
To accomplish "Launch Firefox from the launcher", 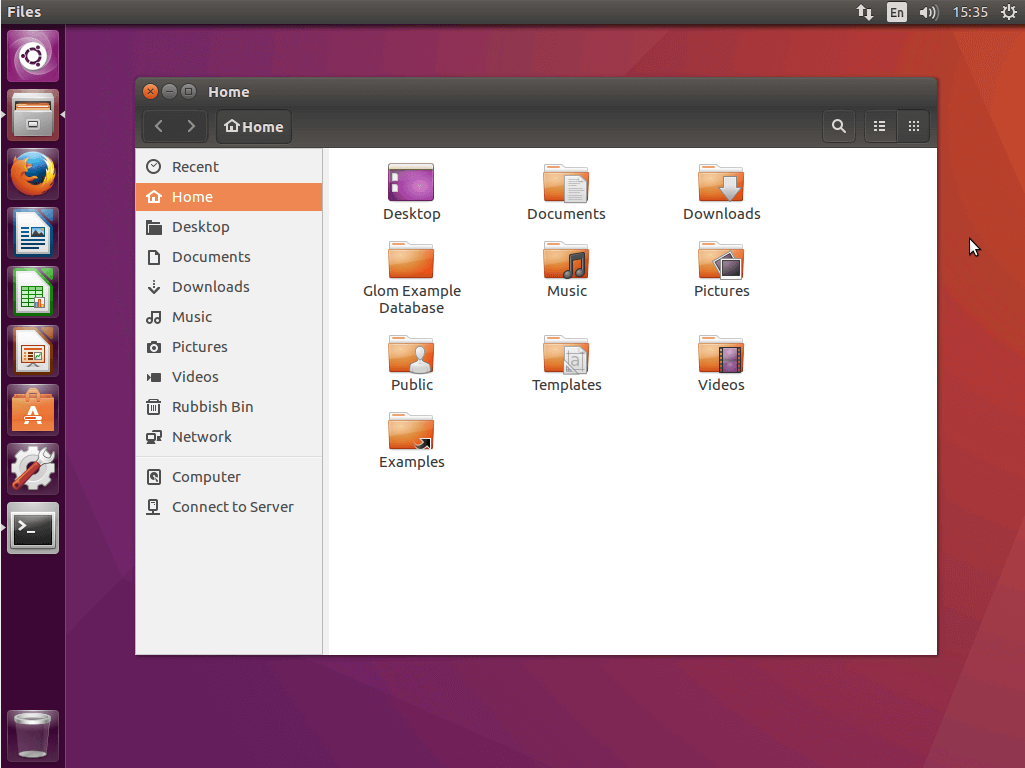I will (33, 174).
